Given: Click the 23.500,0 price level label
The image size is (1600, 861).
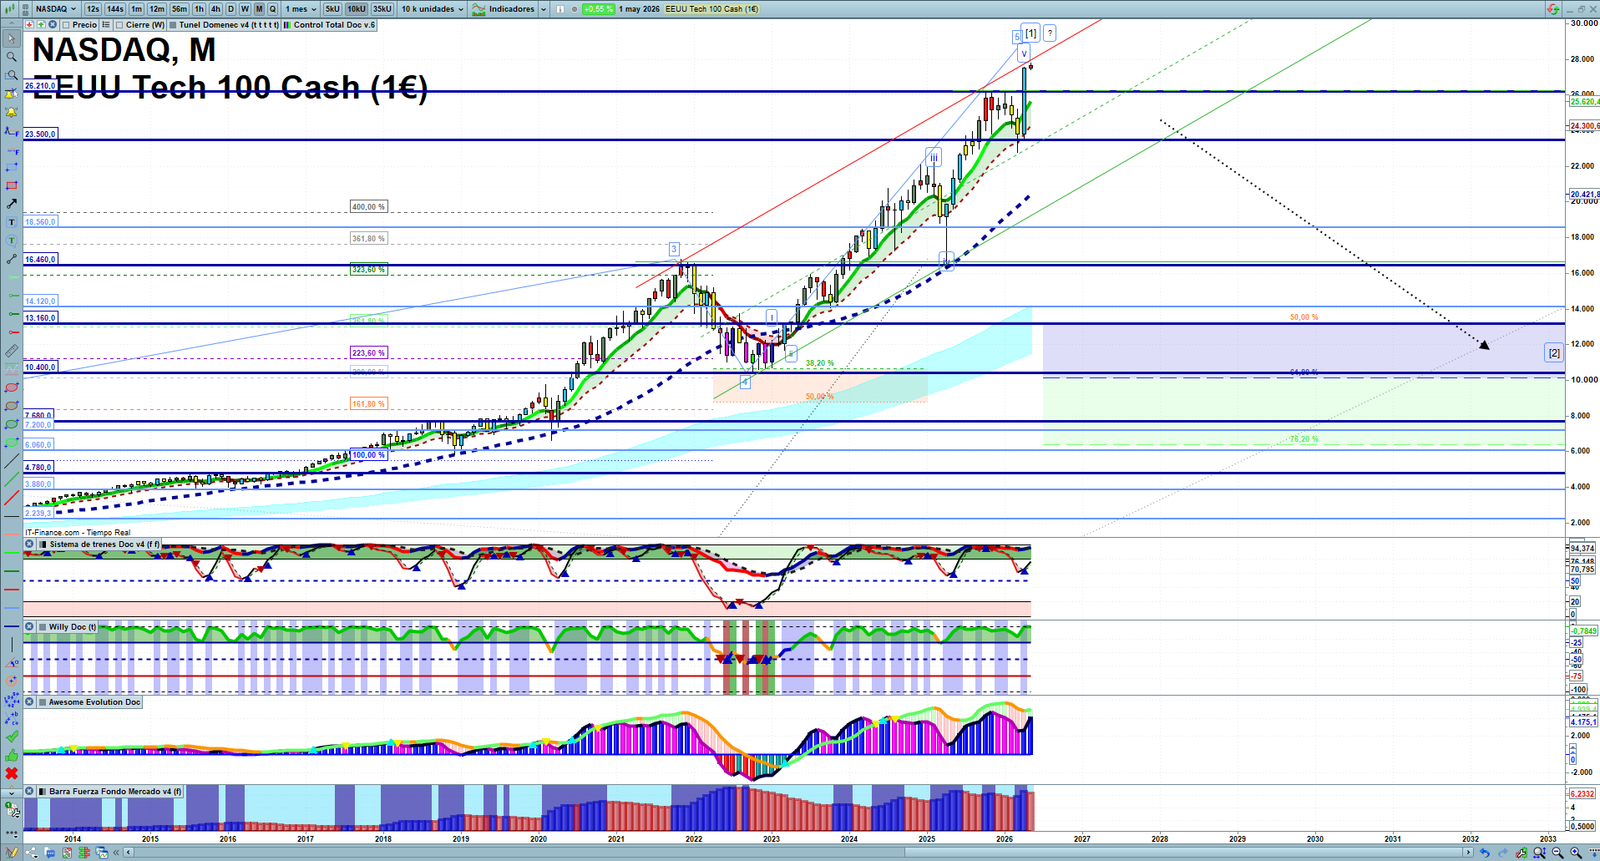Looking at the screenshot, I should click(40, 134).
